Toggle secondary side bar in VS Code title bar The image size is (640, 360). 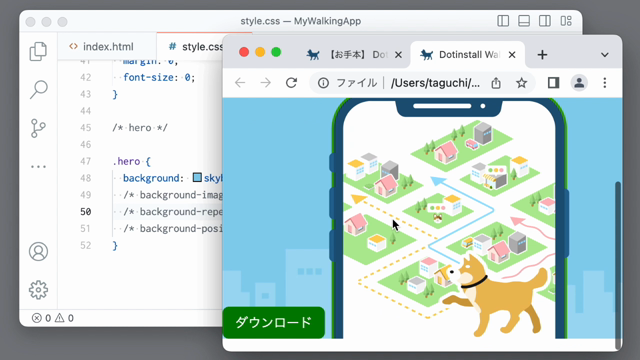point(544,21)
